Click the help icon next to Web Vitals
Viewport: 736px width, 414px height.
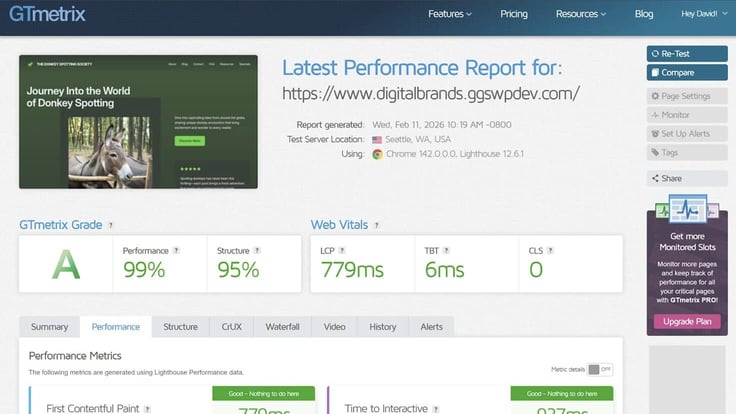[376, 225]
